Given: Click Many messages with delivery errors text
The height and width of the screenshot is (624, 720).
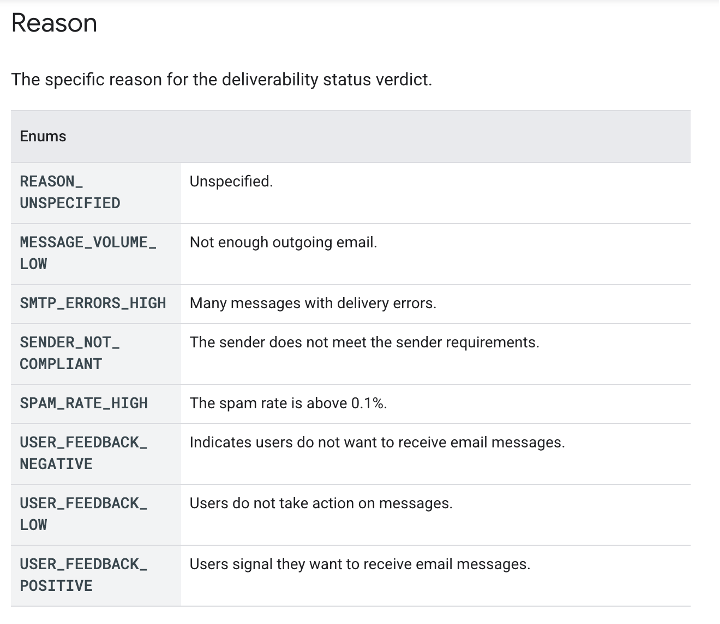Looking at the screenshot, I should pyautogui.click(x=313, y=303).
